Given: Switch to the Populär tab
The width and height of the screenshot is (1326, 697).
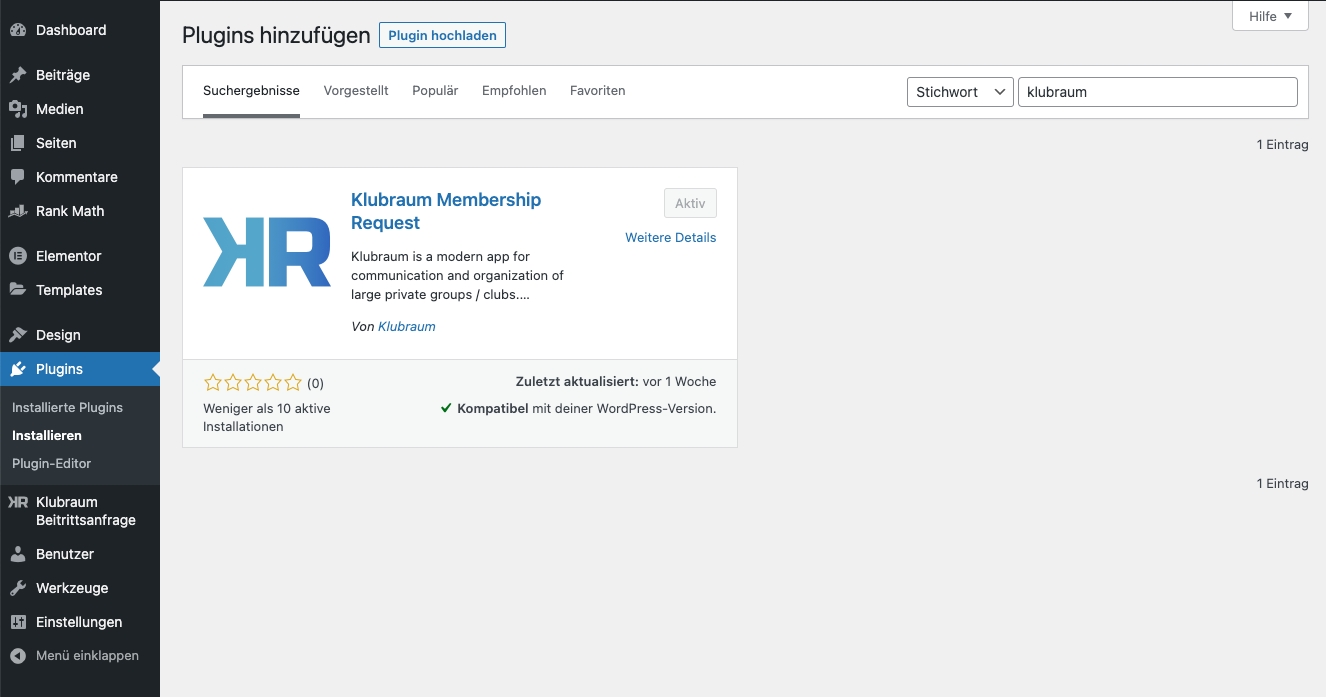Looking at the screenshot, I should [435, 91].
